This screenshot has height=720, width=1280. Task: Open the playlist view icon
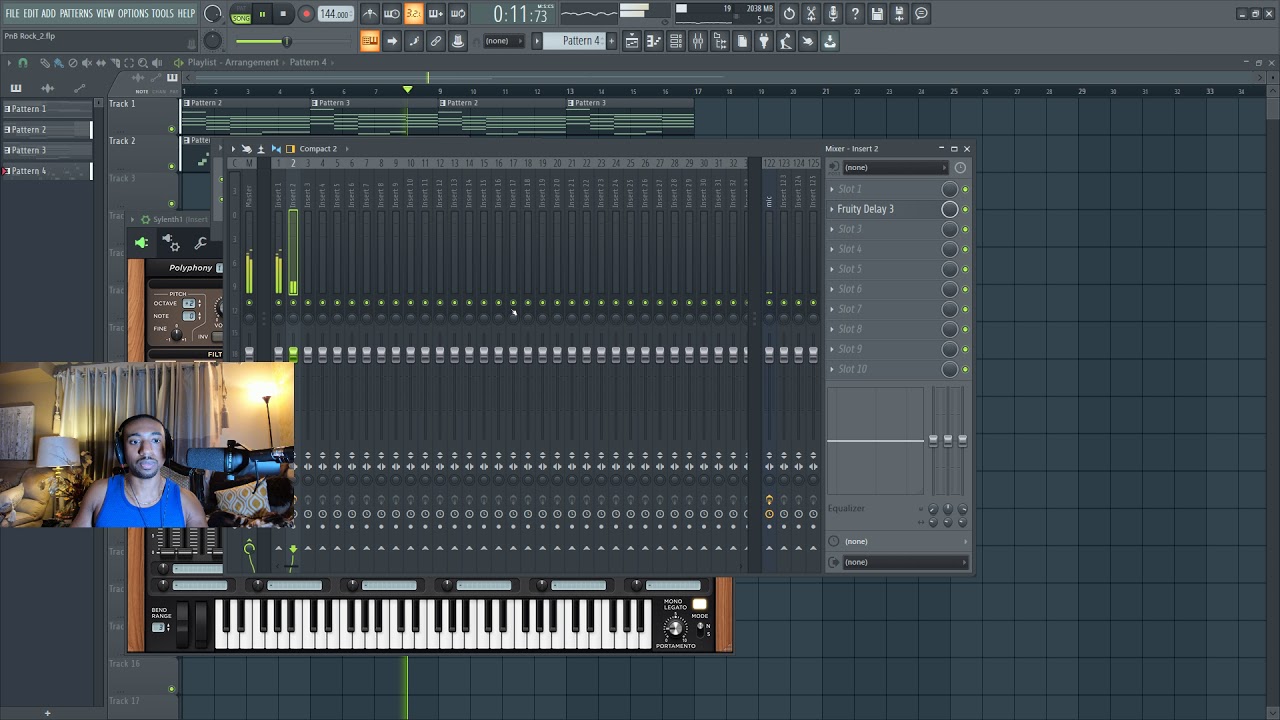tap(632, 41)
